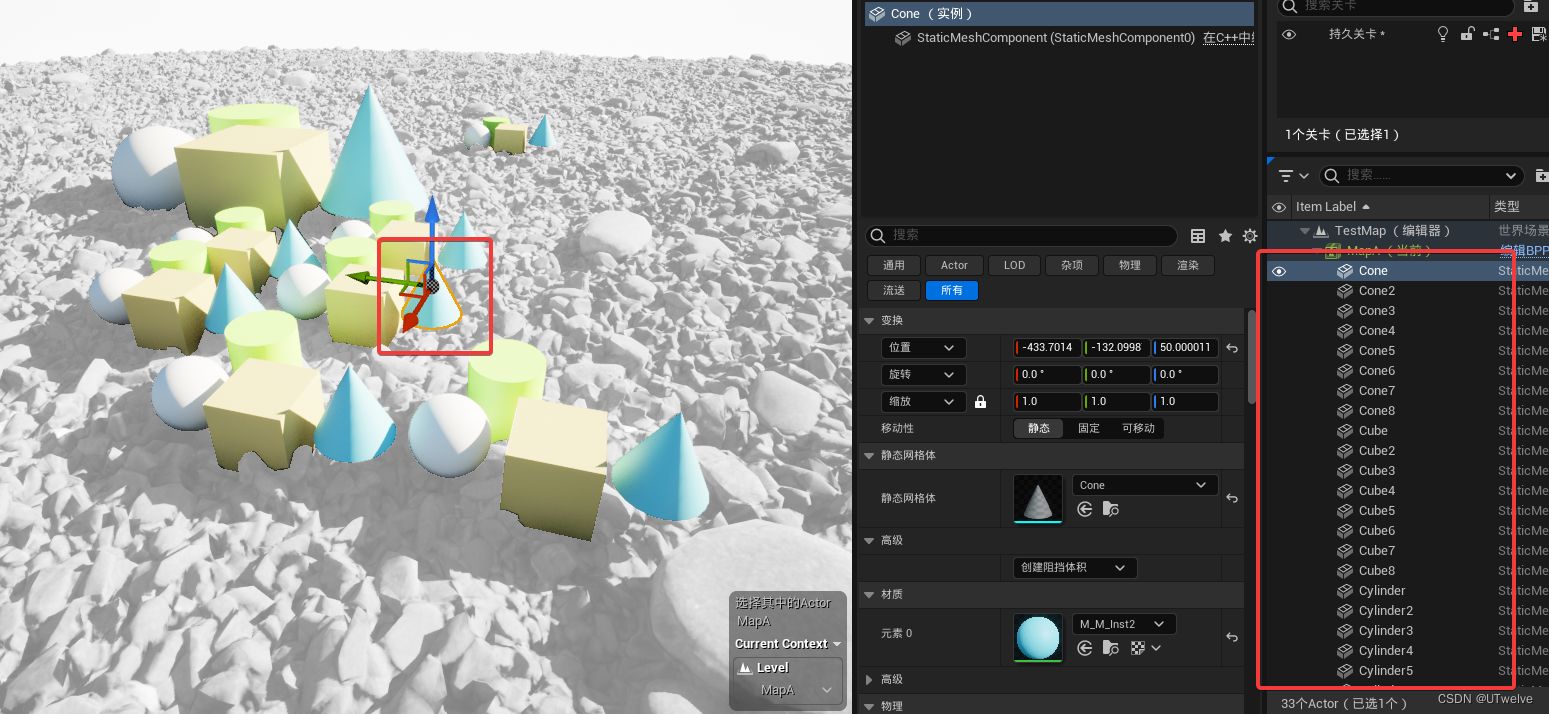Switch details to property matrix table view
1549x714 pixels.
coord(1198,236)
